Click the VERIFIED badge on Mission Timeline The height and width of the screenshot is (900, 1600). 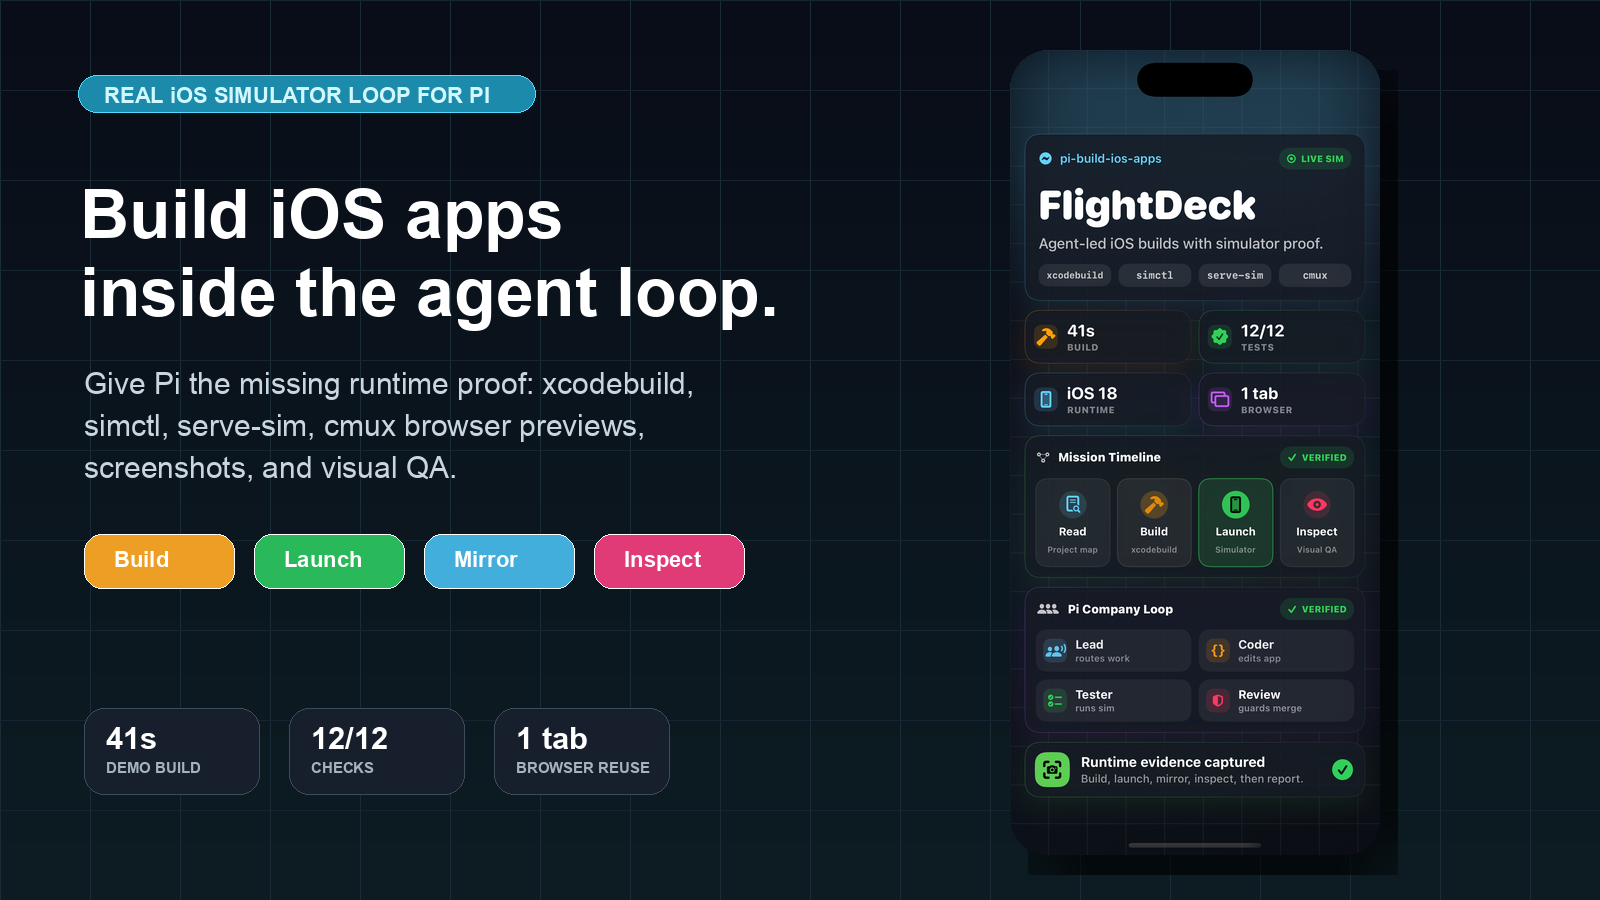tap(1316, 457)
